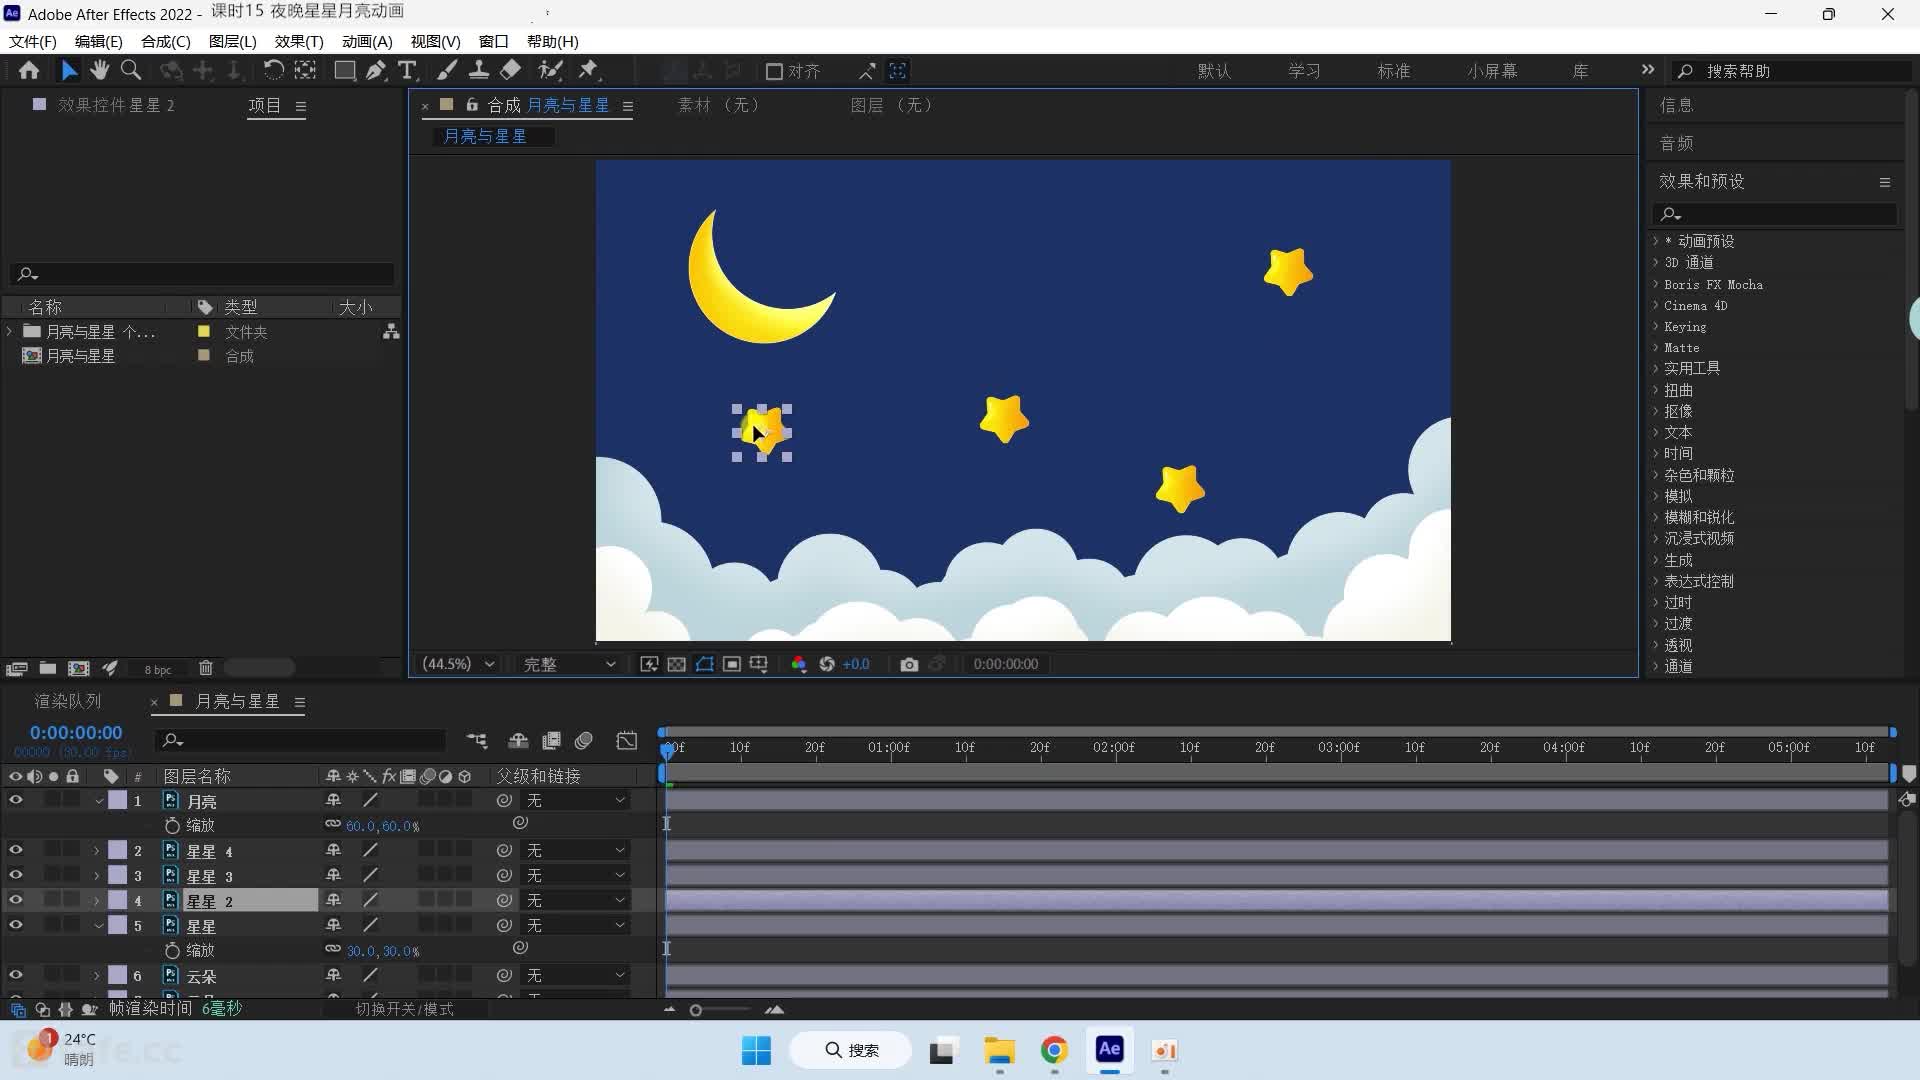This screenshot has height=1080, width=1920.
Task: Select the Eraser tool
Action: (x=510, y=70)
